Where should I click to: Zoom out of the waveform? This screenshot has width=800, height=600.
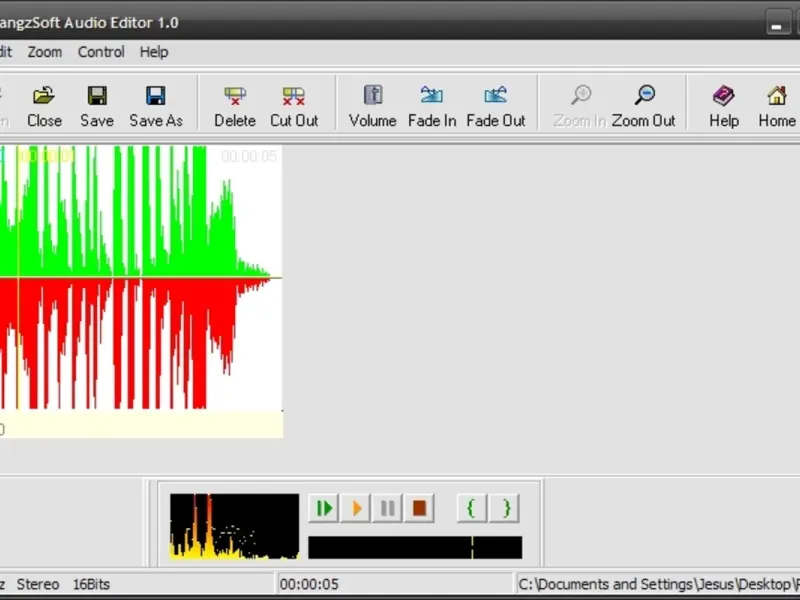[x=644, y=106]
